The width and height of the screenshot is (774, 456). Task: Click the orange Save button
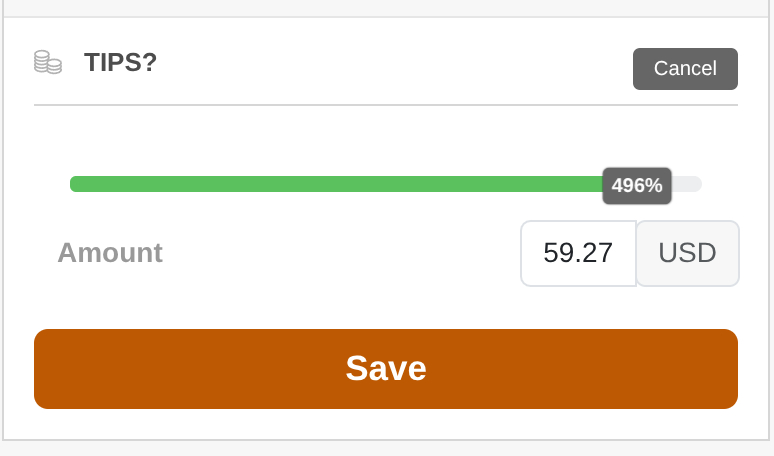[386, 369]
